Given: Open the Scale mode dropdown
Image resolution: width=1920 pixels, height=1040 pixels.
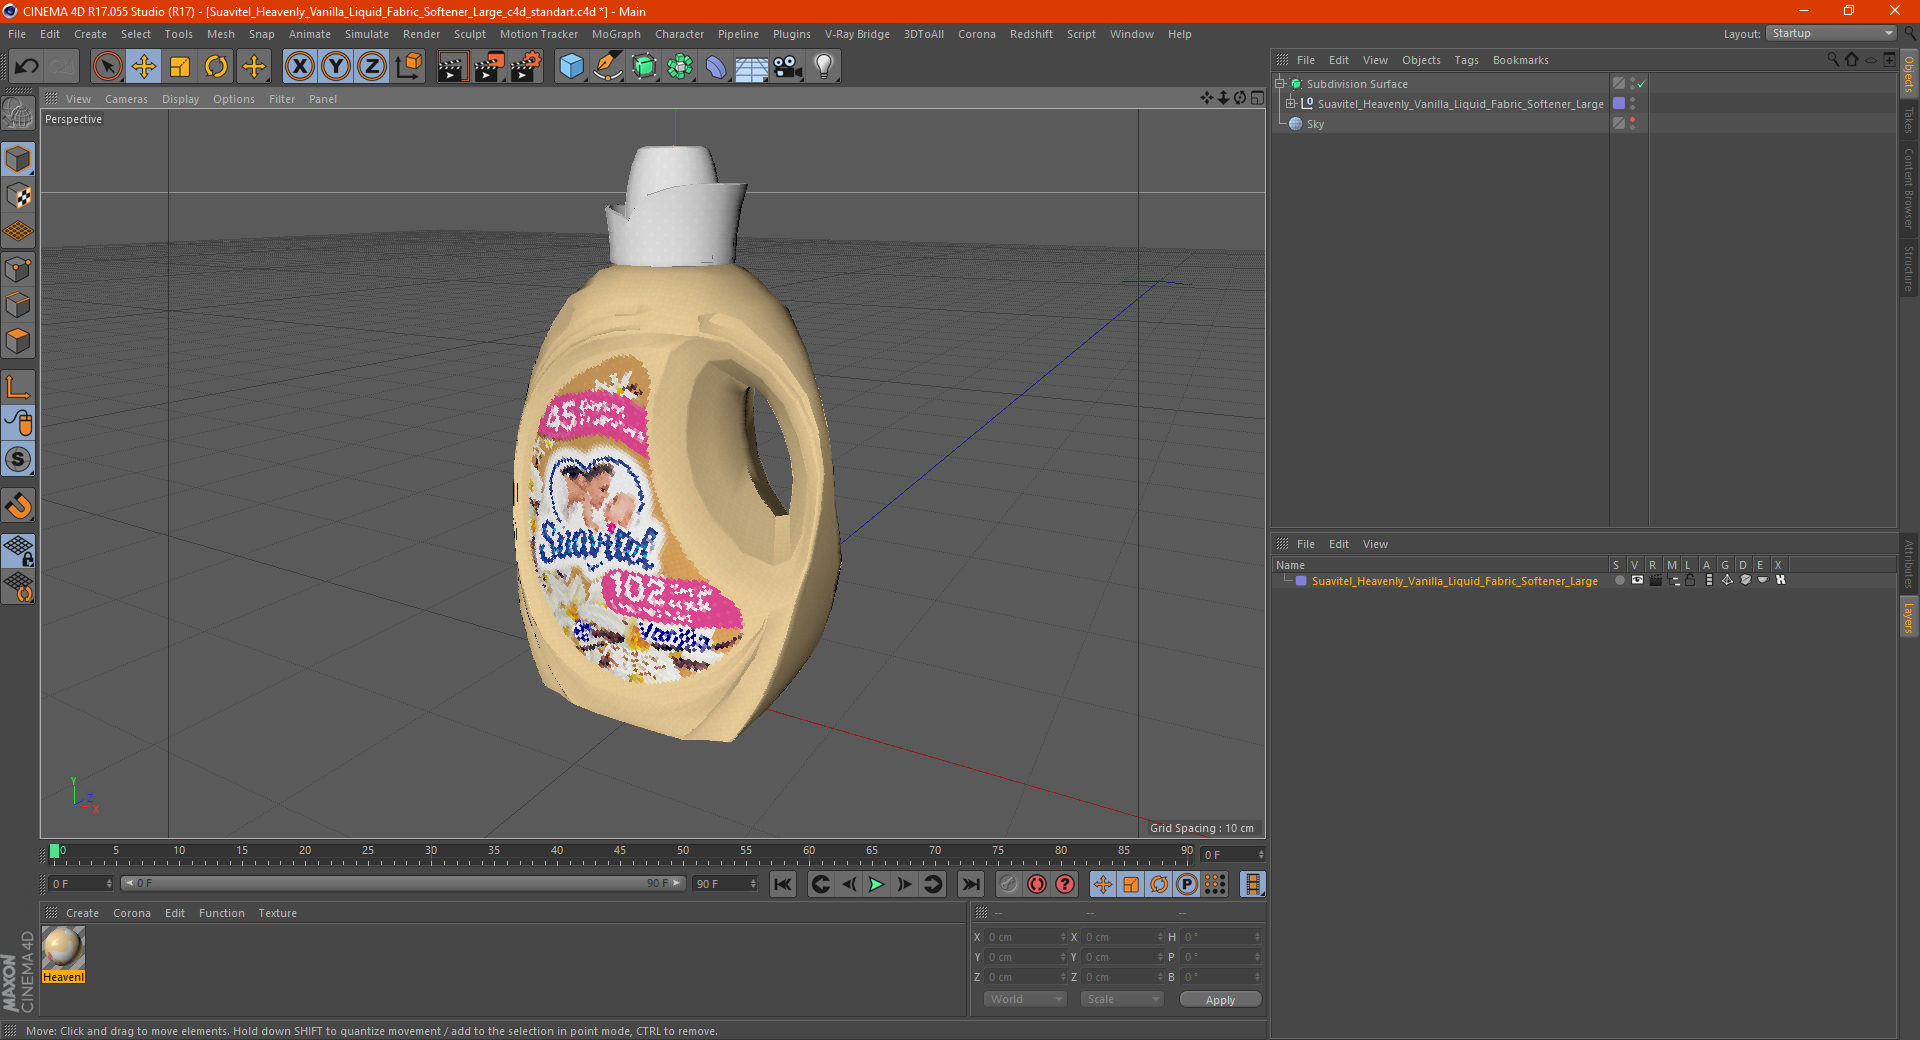Looking at the screenshot, I should (1122, 999).
